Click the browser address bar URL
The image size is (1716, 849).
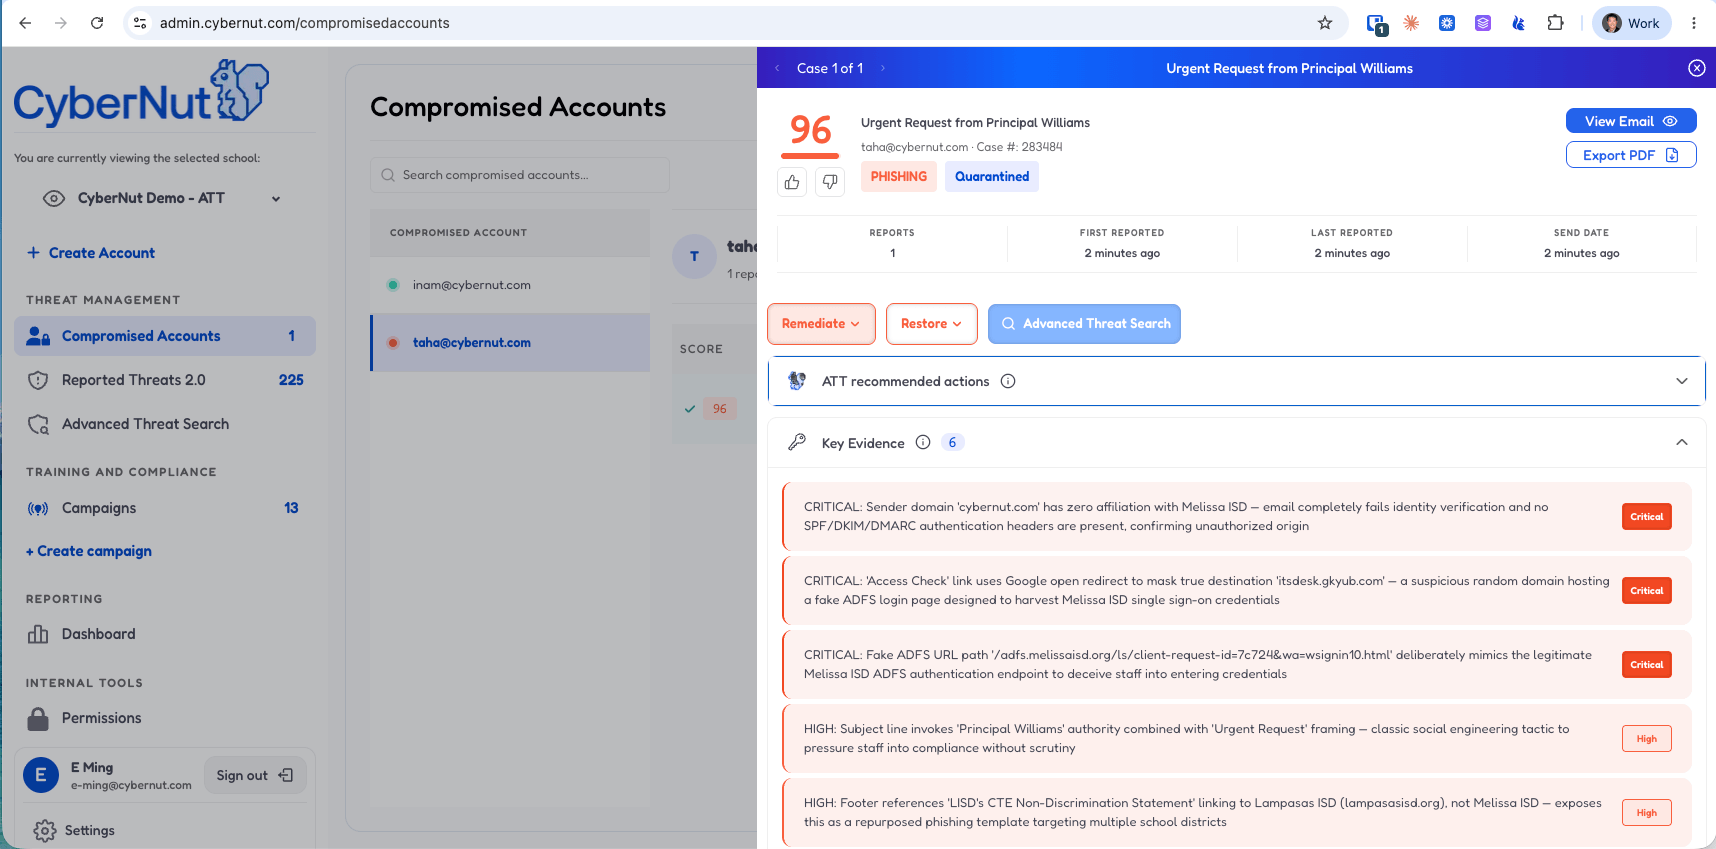pyautogui.click(x=305, y=23)
